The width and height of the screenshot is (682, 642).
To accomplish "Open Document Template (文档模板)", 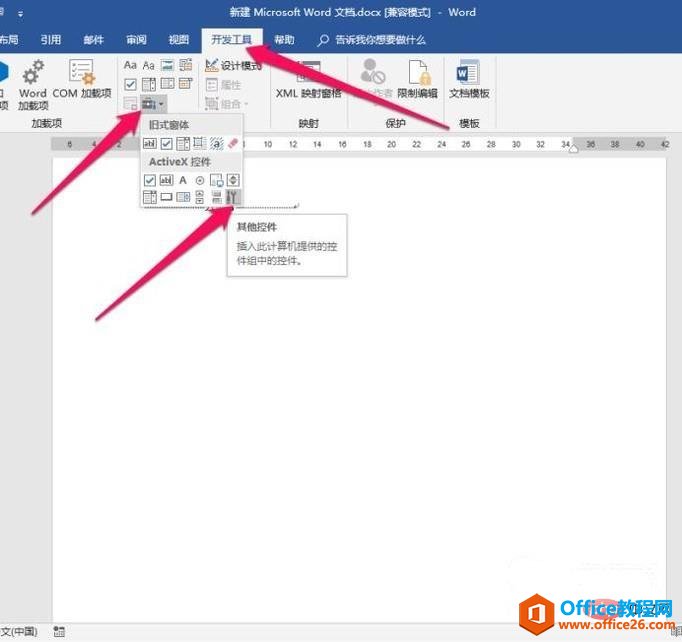I will [x=469, y=79].
